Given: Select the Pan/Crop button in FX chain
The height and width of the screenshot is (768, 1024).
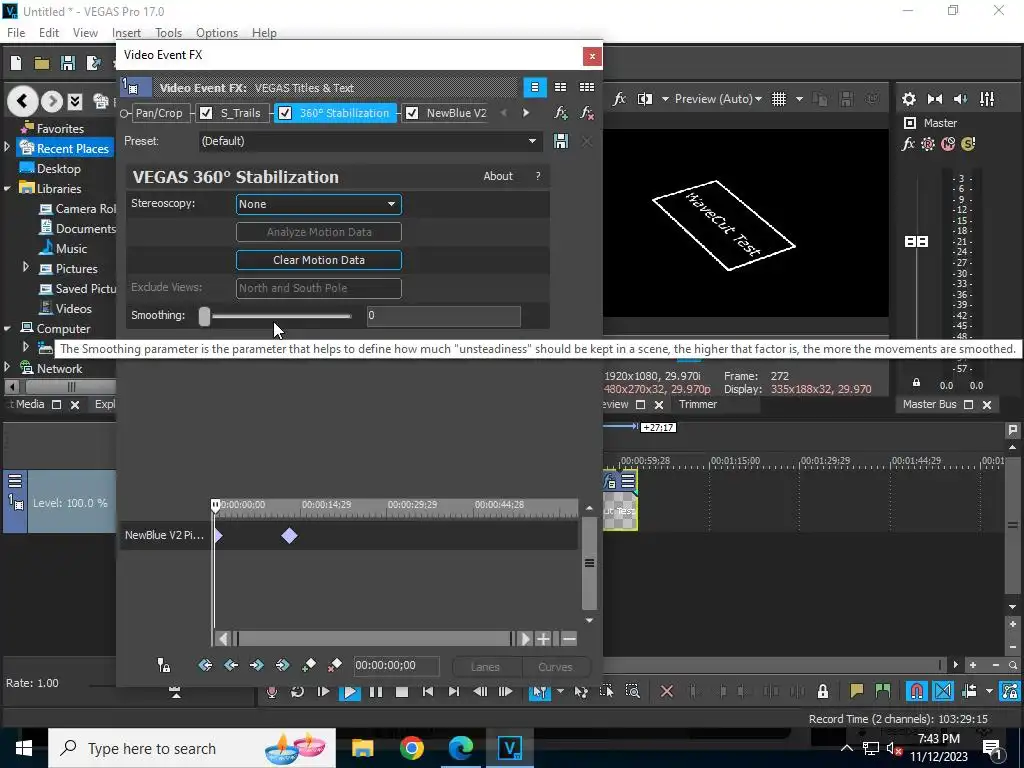Looking at the screenshot, I should (159, 113).
